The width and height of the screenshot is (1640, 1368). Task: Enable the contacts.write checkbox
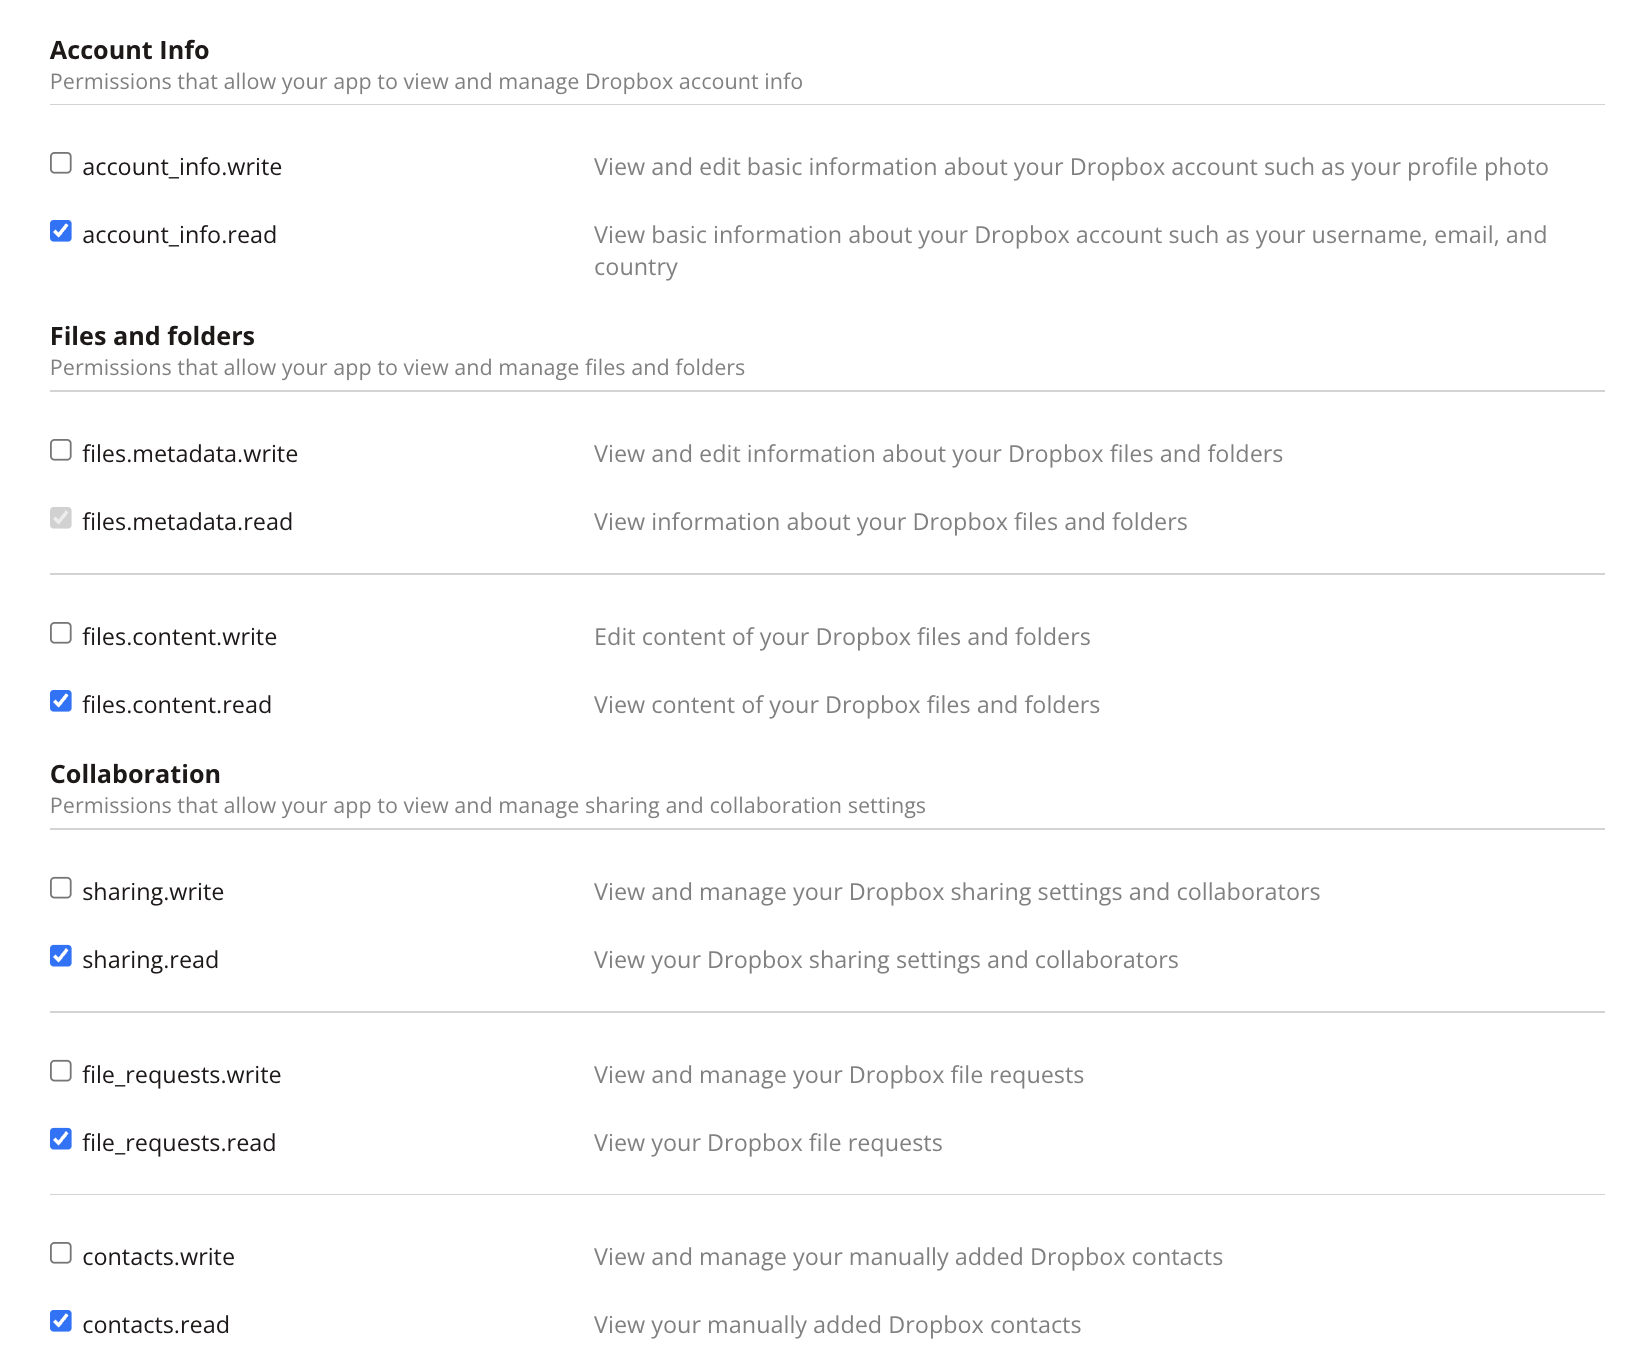[61, 1253]
